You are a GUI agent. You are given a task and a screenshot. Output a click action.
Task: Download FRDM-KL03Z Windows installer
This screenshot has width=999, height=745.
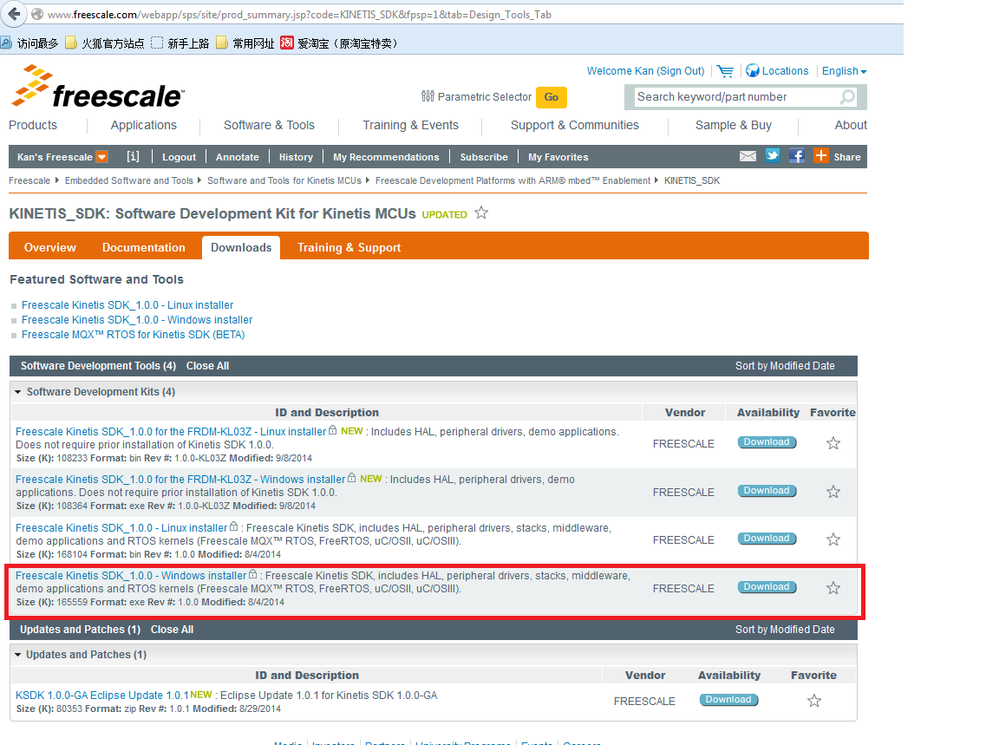[x=766, y=491]
